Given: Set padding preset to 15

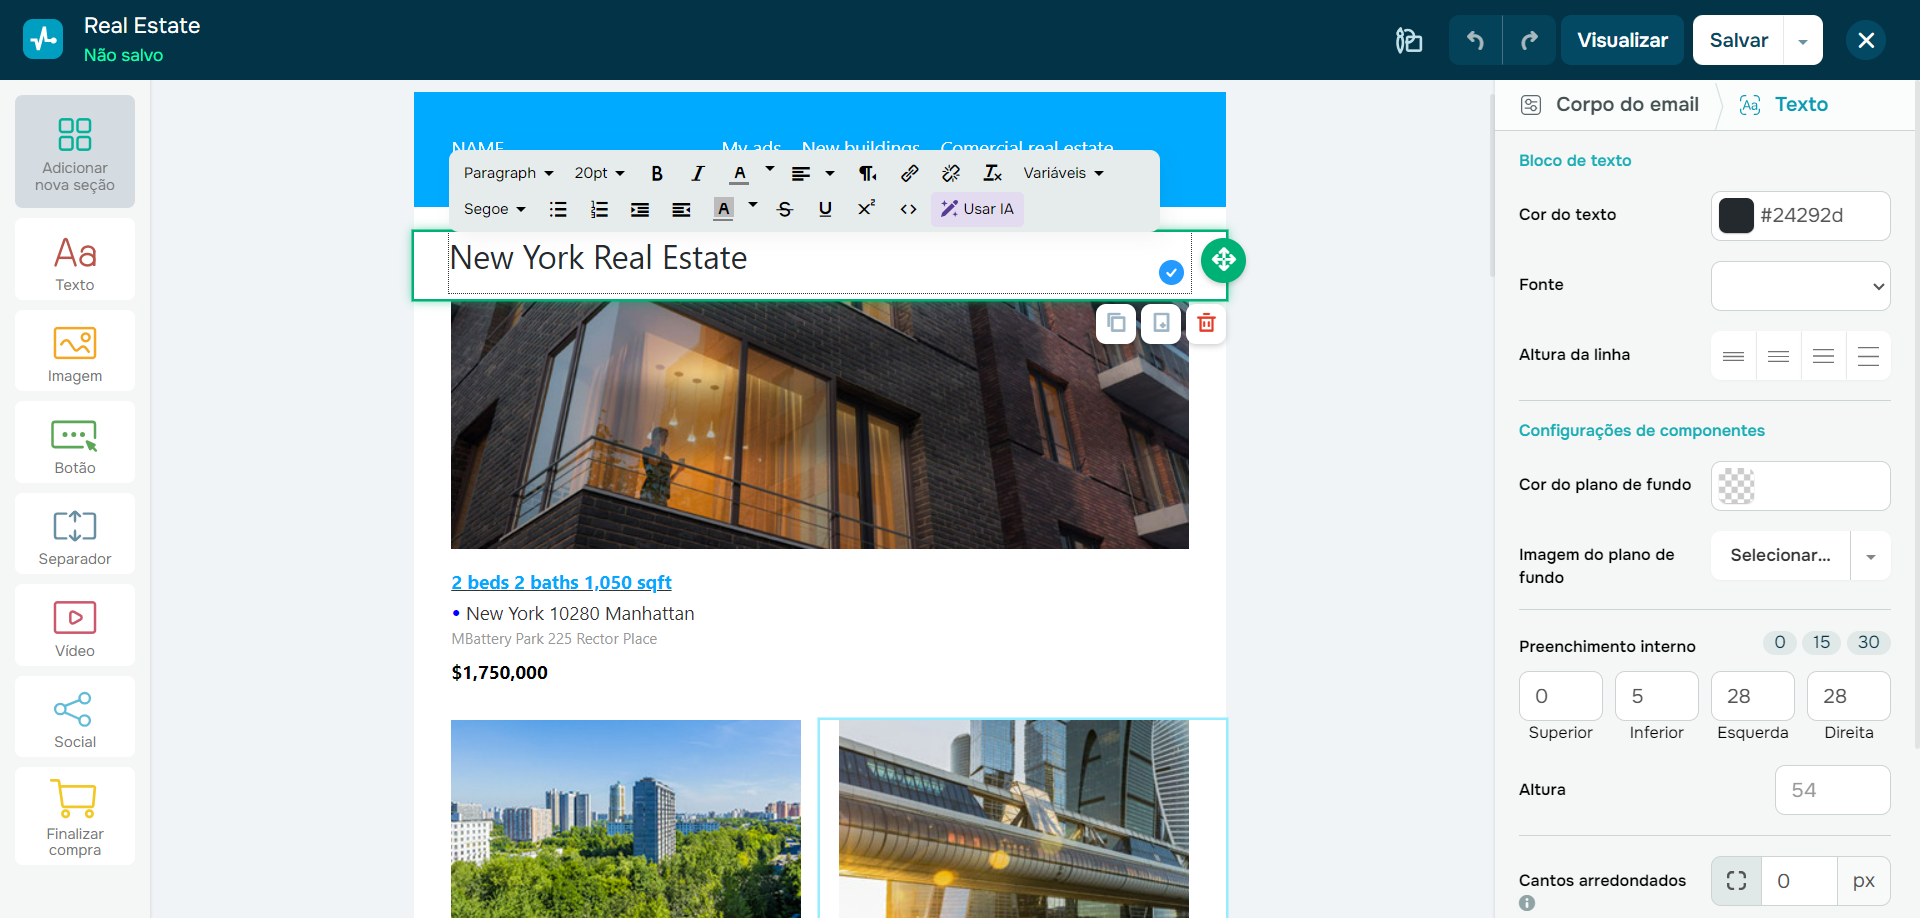Looking at the screenshot, I should pyautogui.click(x=1821, y=642).
